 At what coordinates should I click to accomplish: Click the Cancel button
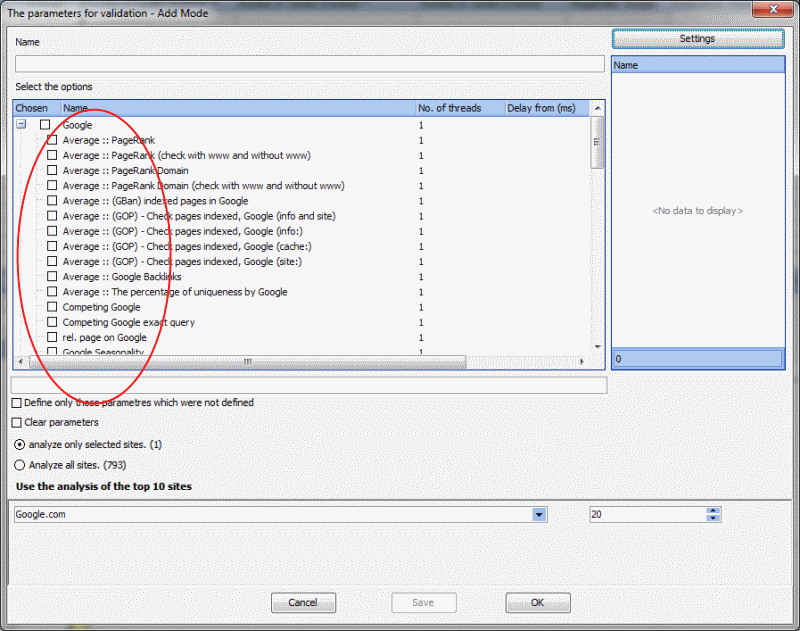pos(302,603)
